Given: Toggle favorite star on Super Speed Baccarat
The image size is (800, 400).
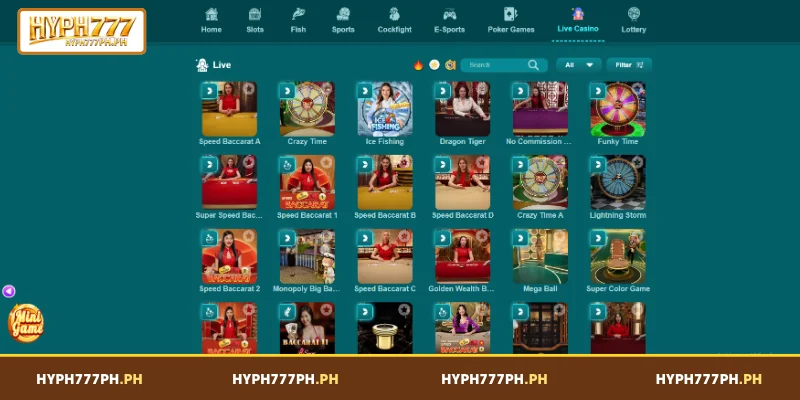Looking at the screenshot, I should tap(248, 162).
